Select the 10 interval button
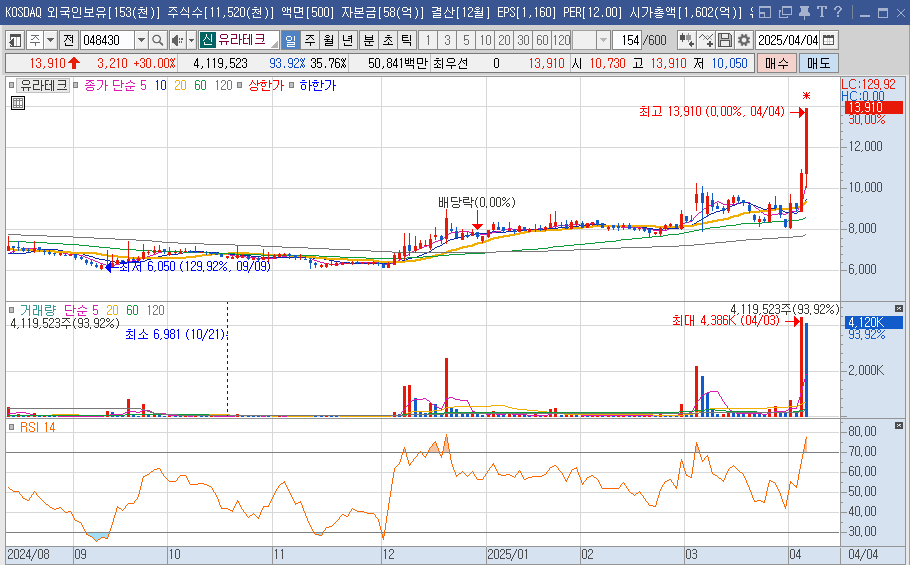Viewport: 910px width, 565px height. [485, 40]
